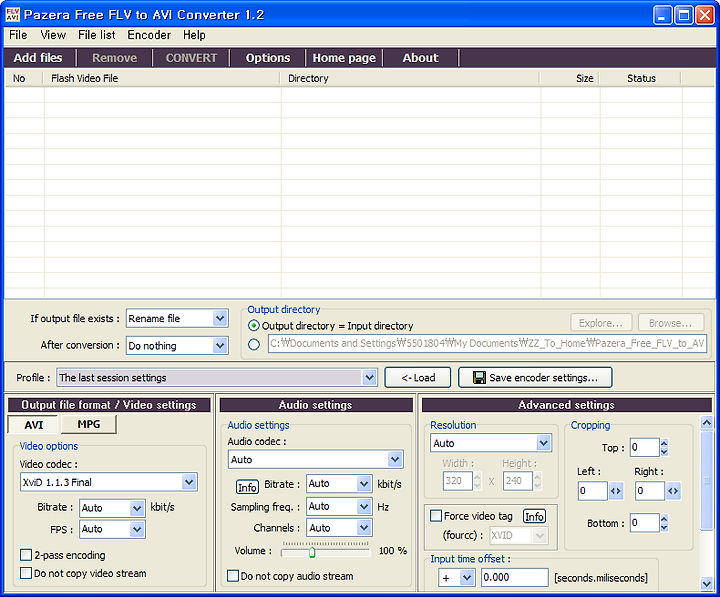The width and height of the screenshot is (720, 597).
Task: Open the Video codec dropdown
Action: [x=189, y=482]
